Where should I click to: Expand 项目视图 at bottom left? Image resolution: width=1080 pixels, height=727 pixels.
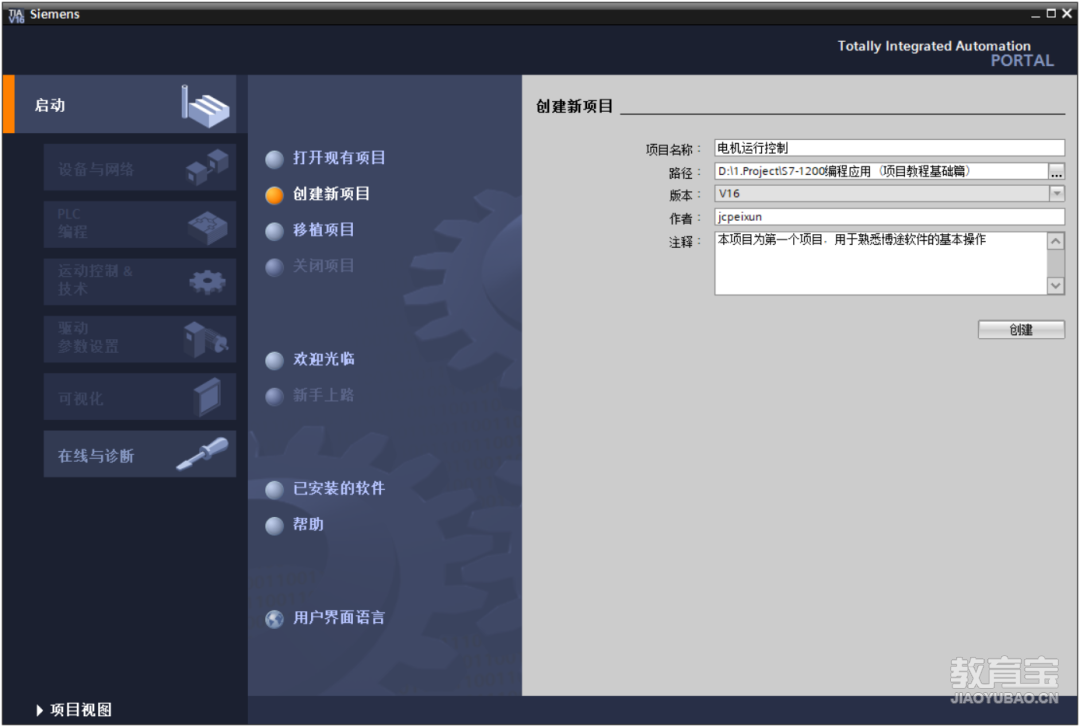tap(73, 710)
